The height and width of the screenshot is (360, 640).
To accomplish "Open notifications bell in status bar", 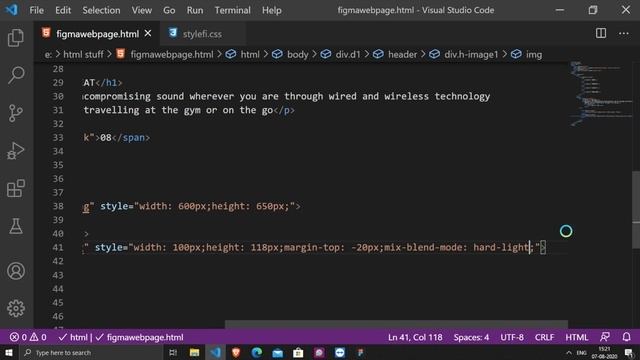I will 627,337.
